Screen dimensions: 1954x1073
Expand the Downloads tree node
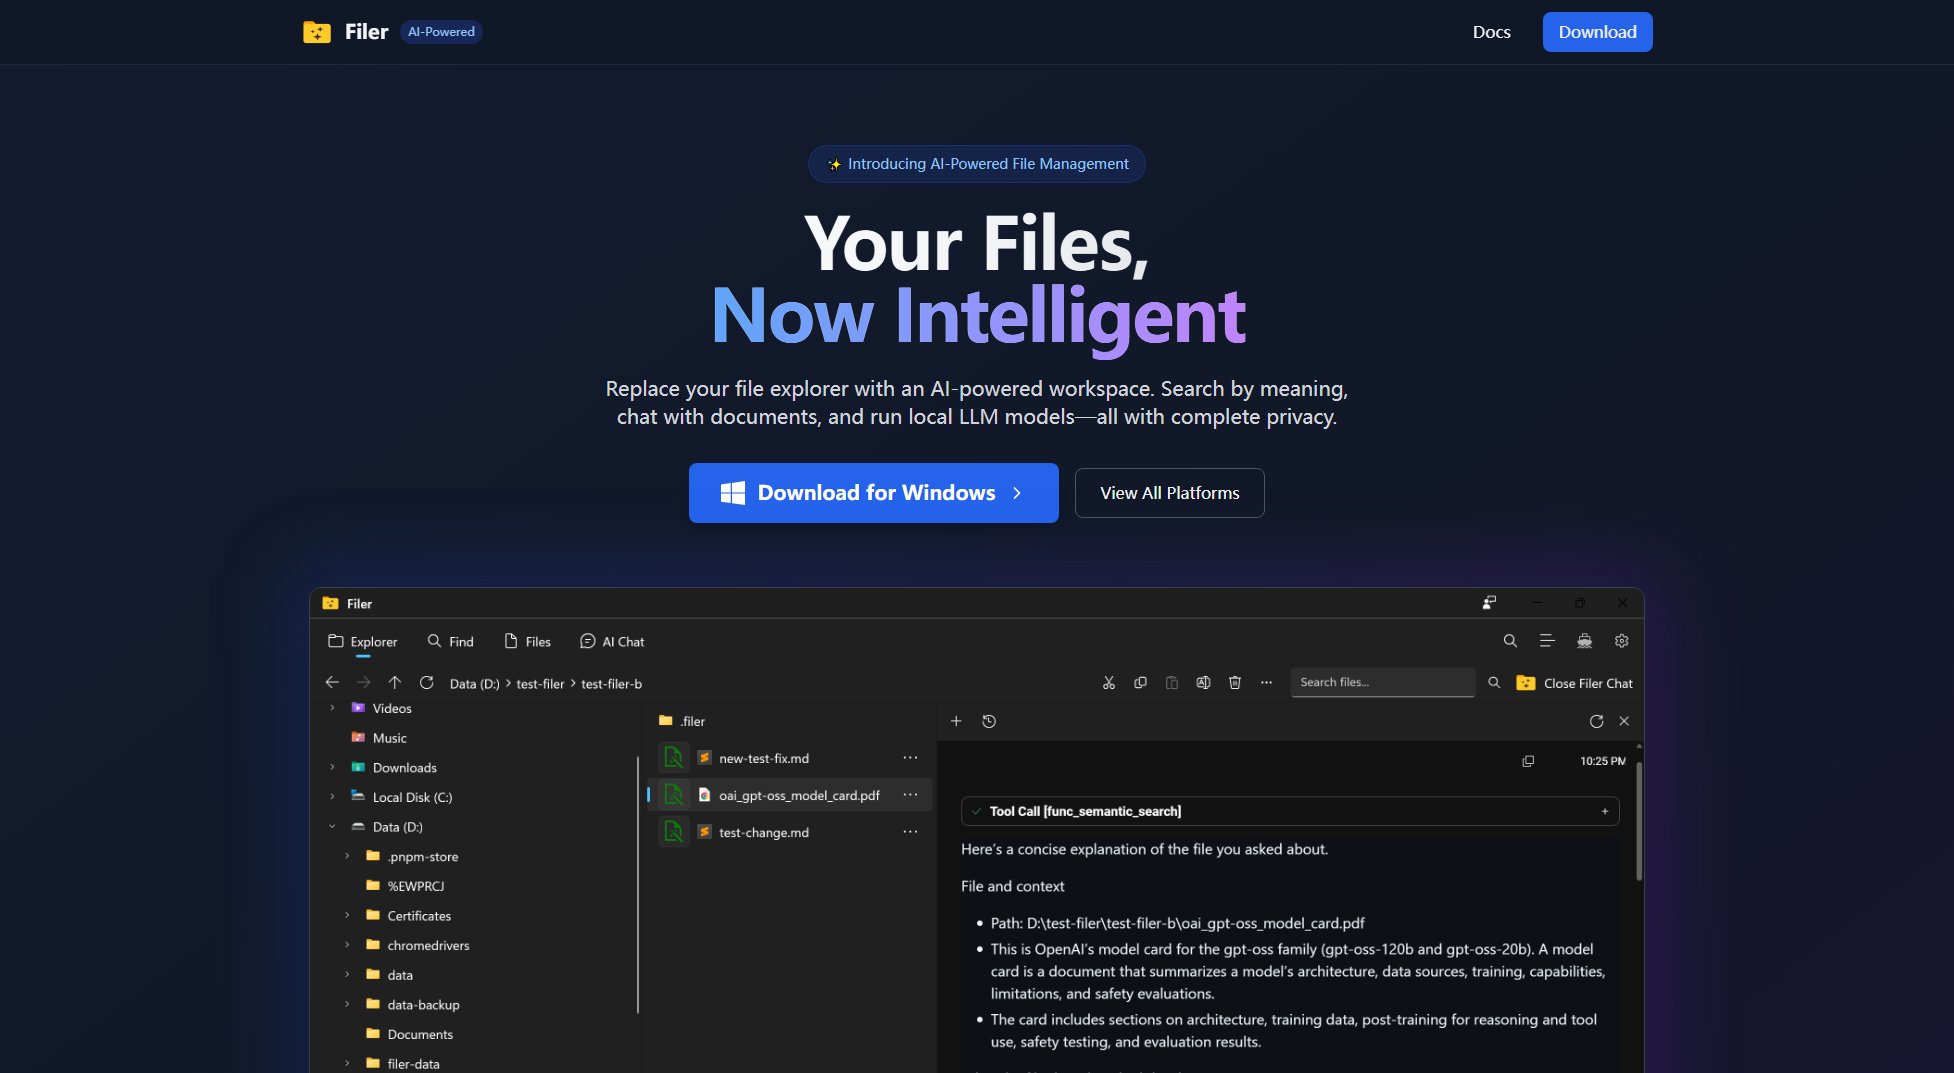(332, 767)
